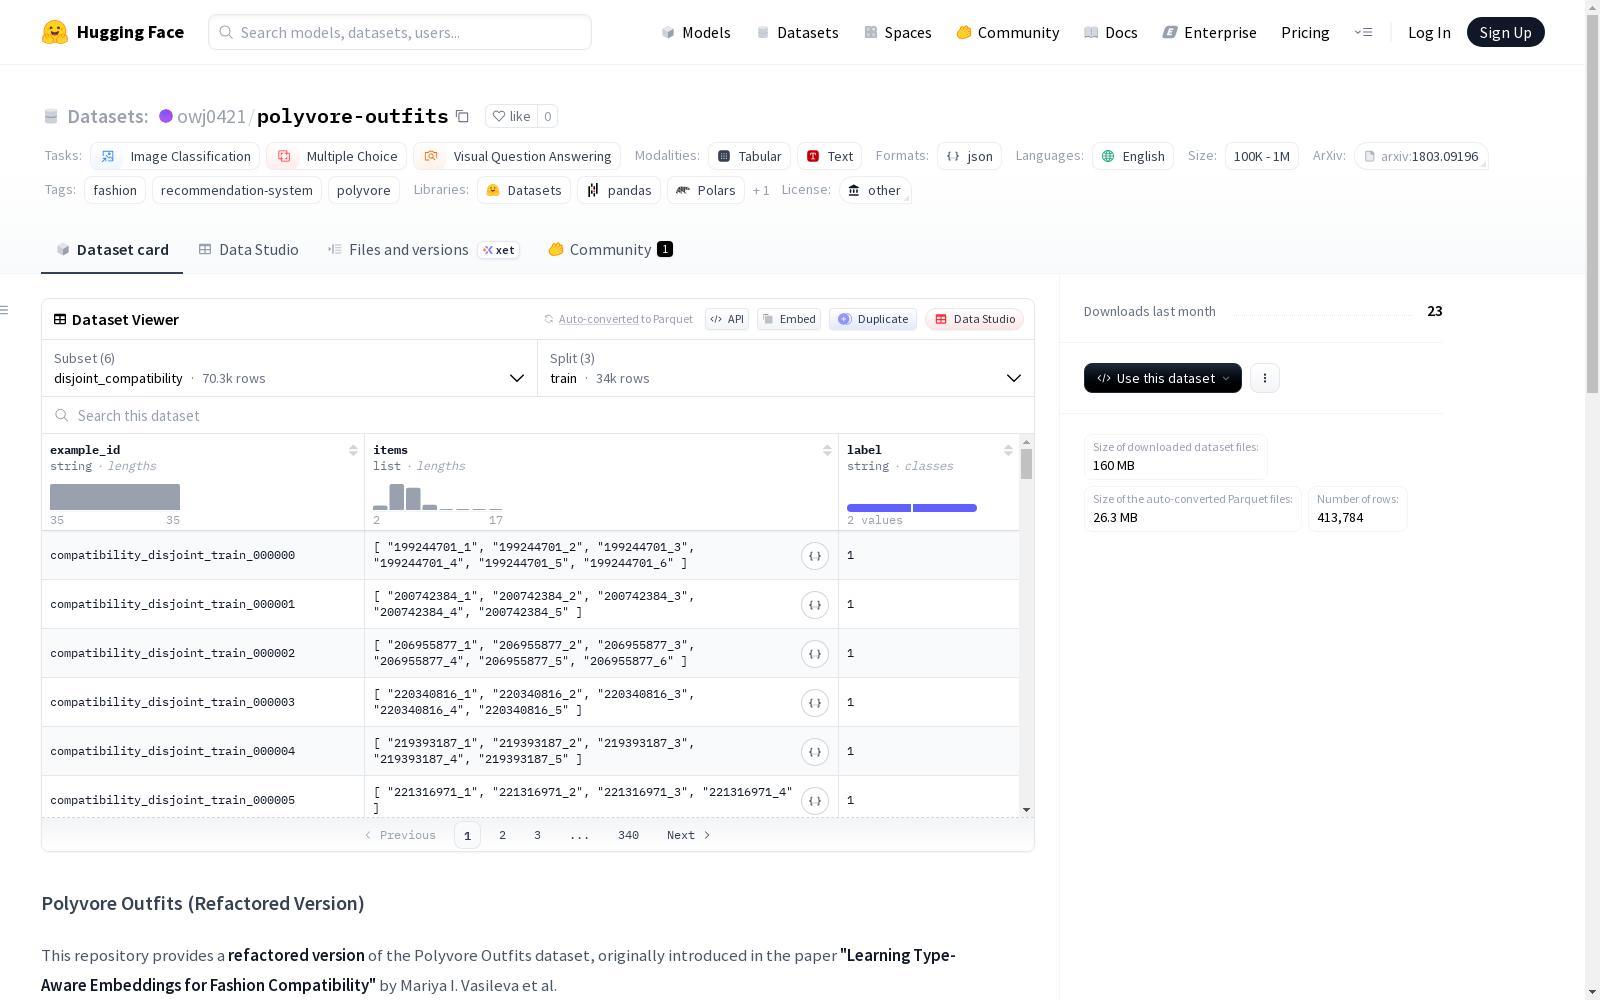The image size is (1600, 1000).
Task: Expand JSON for row train_000001 items
Action: [x=815, y=605]
